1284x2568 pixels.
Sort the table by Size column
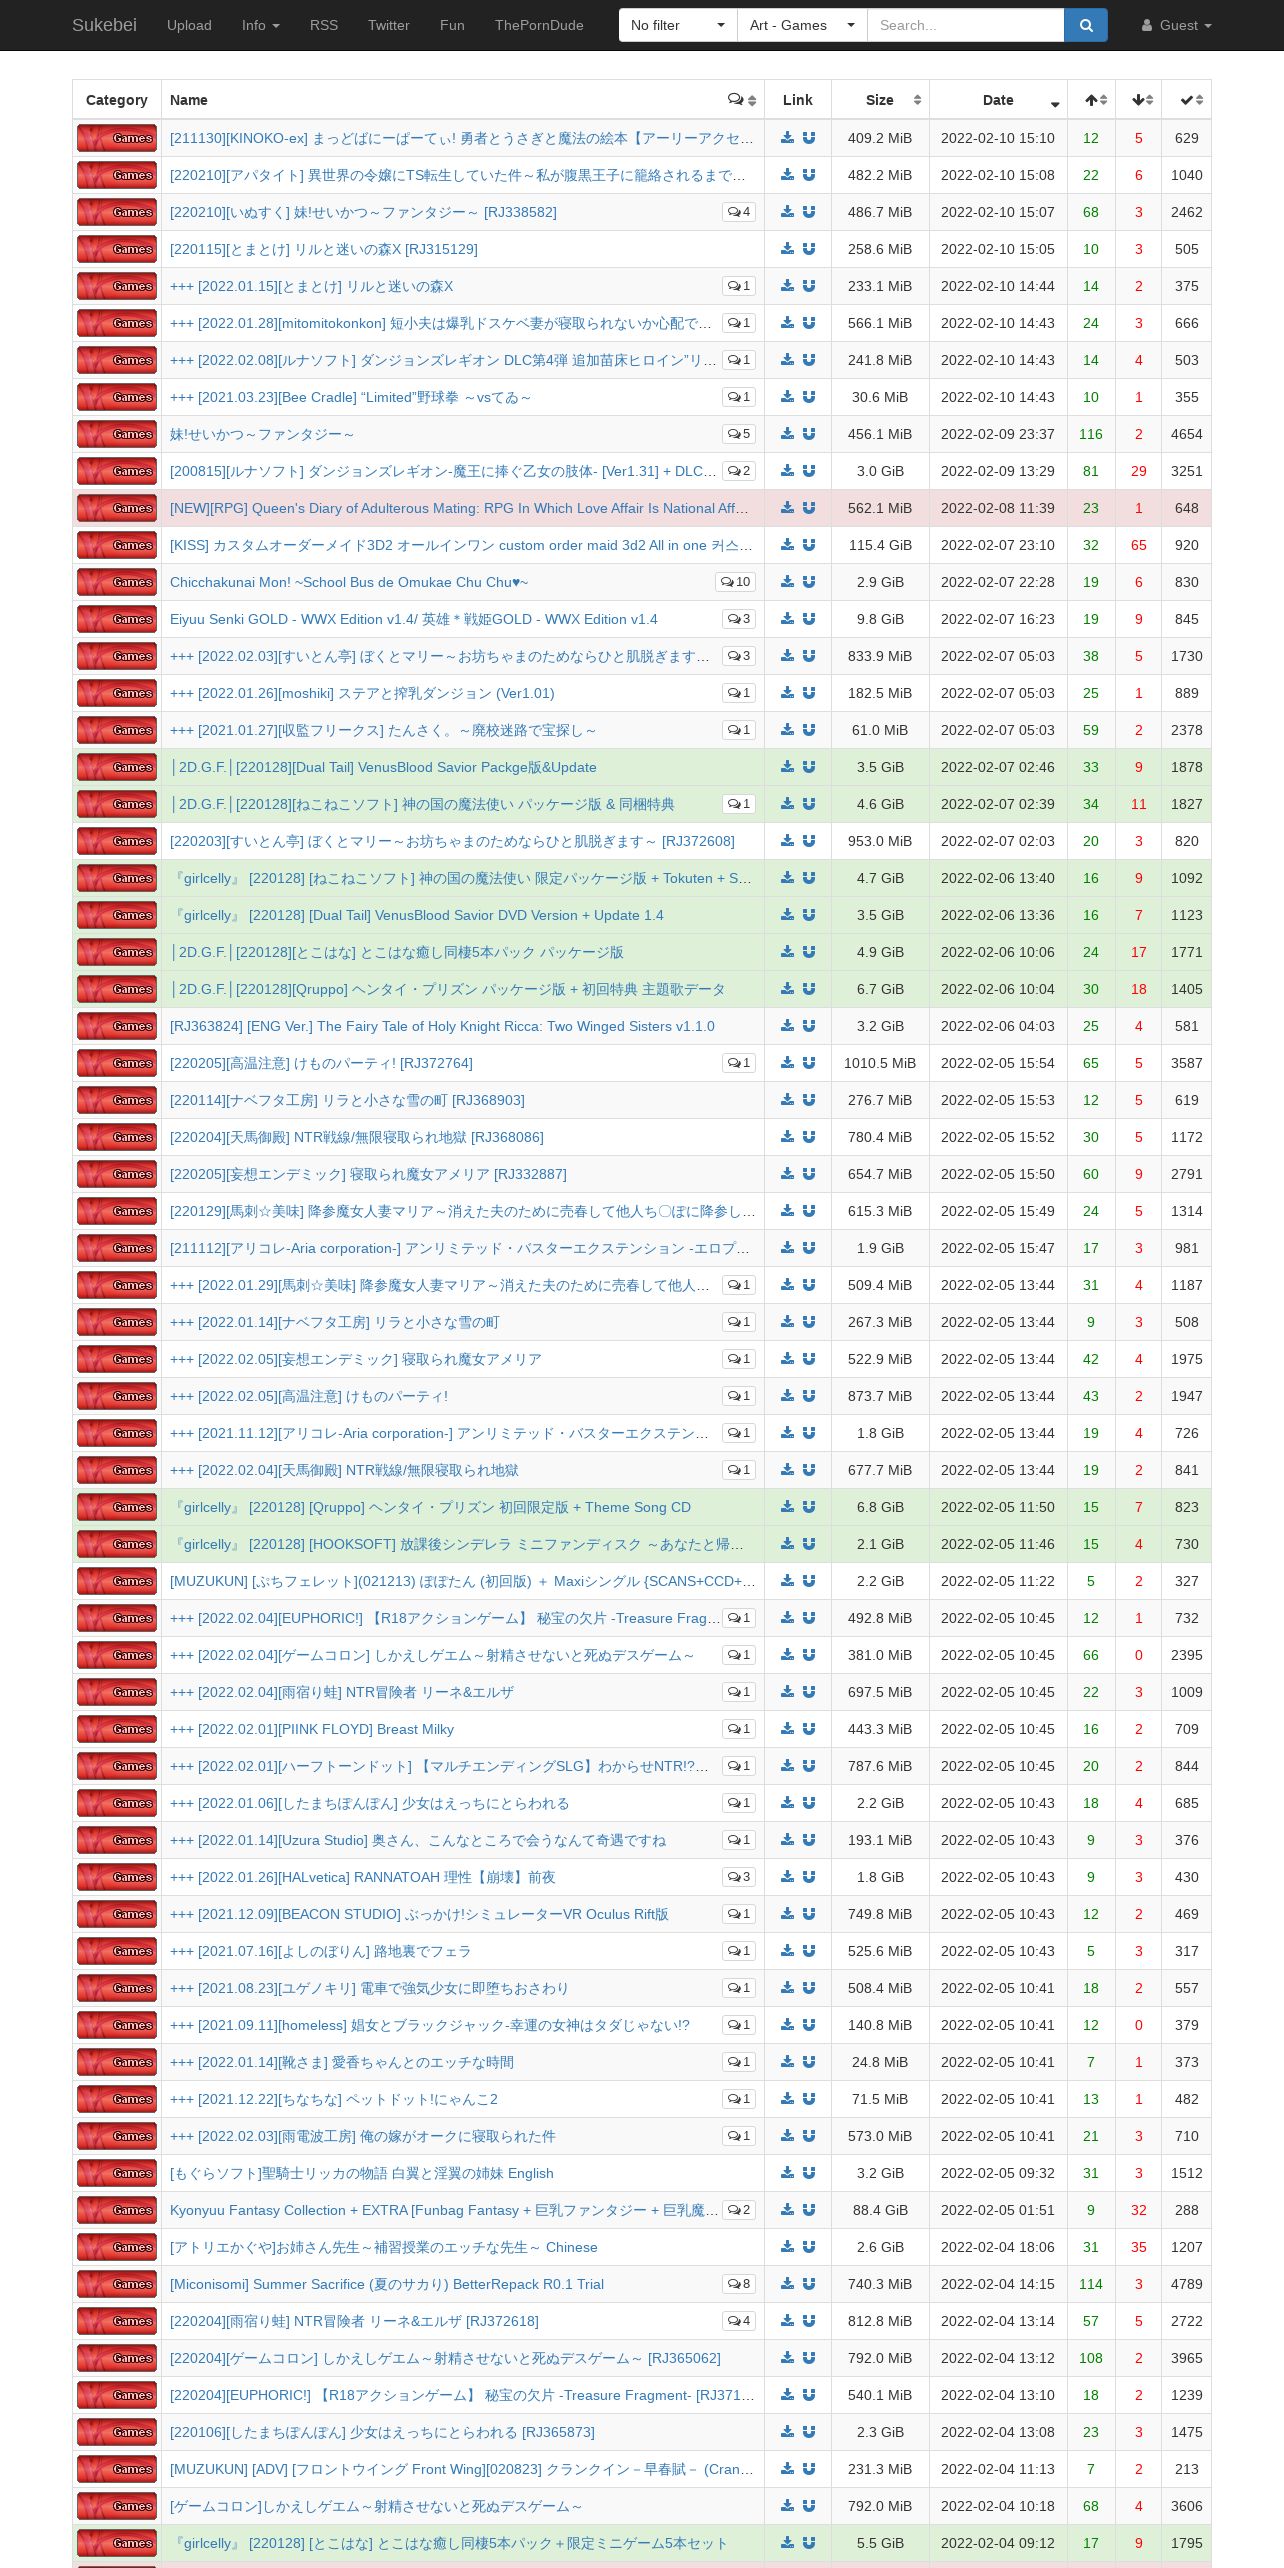tap(880, 100)
